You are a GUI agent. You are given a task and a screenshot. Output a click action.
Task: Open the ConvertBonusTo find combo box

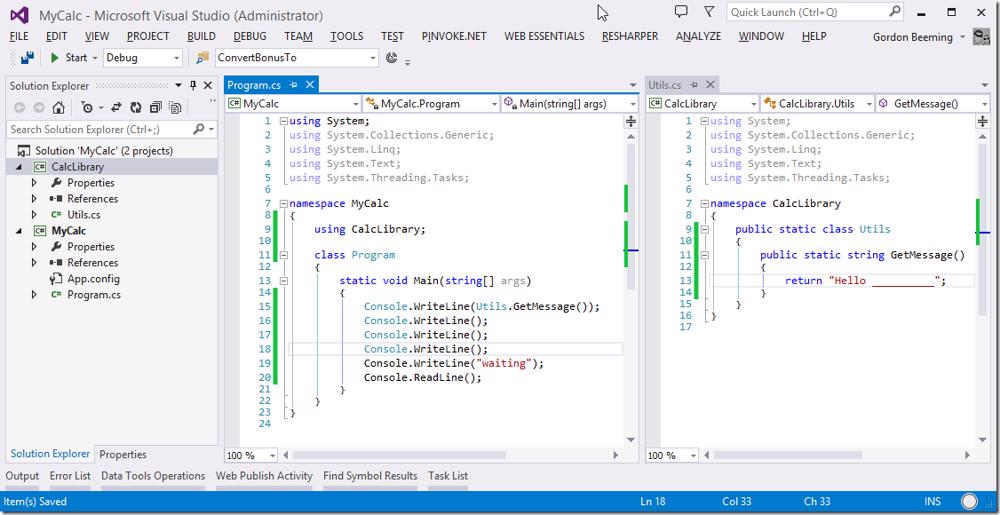coord(373,58)
